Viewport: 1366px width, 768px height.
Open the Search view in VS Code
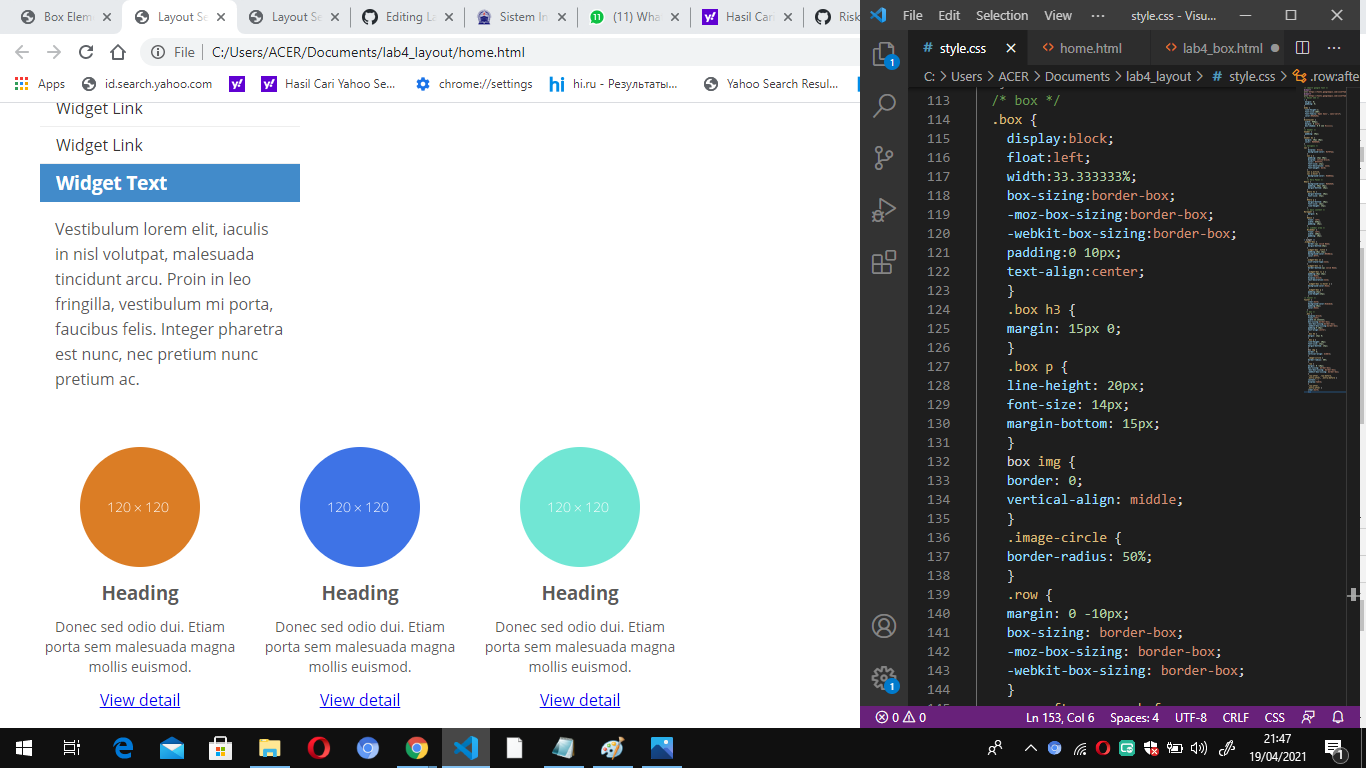point(883,105)
